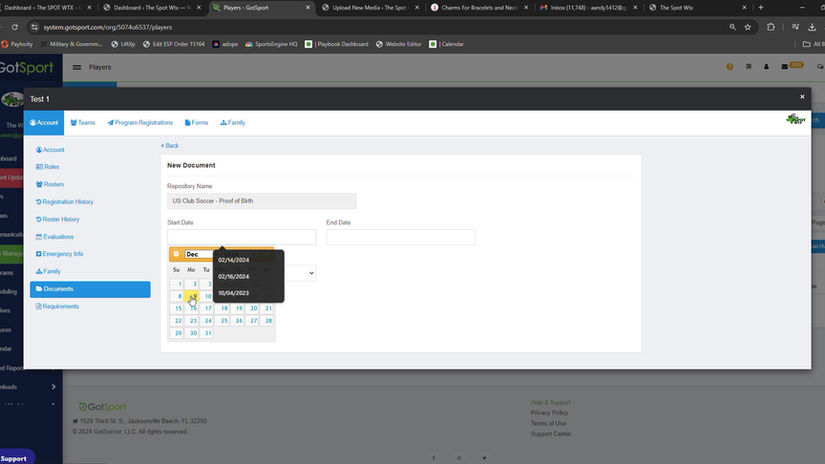
Task: Open Roles in the sidebar
Action: 47,167
